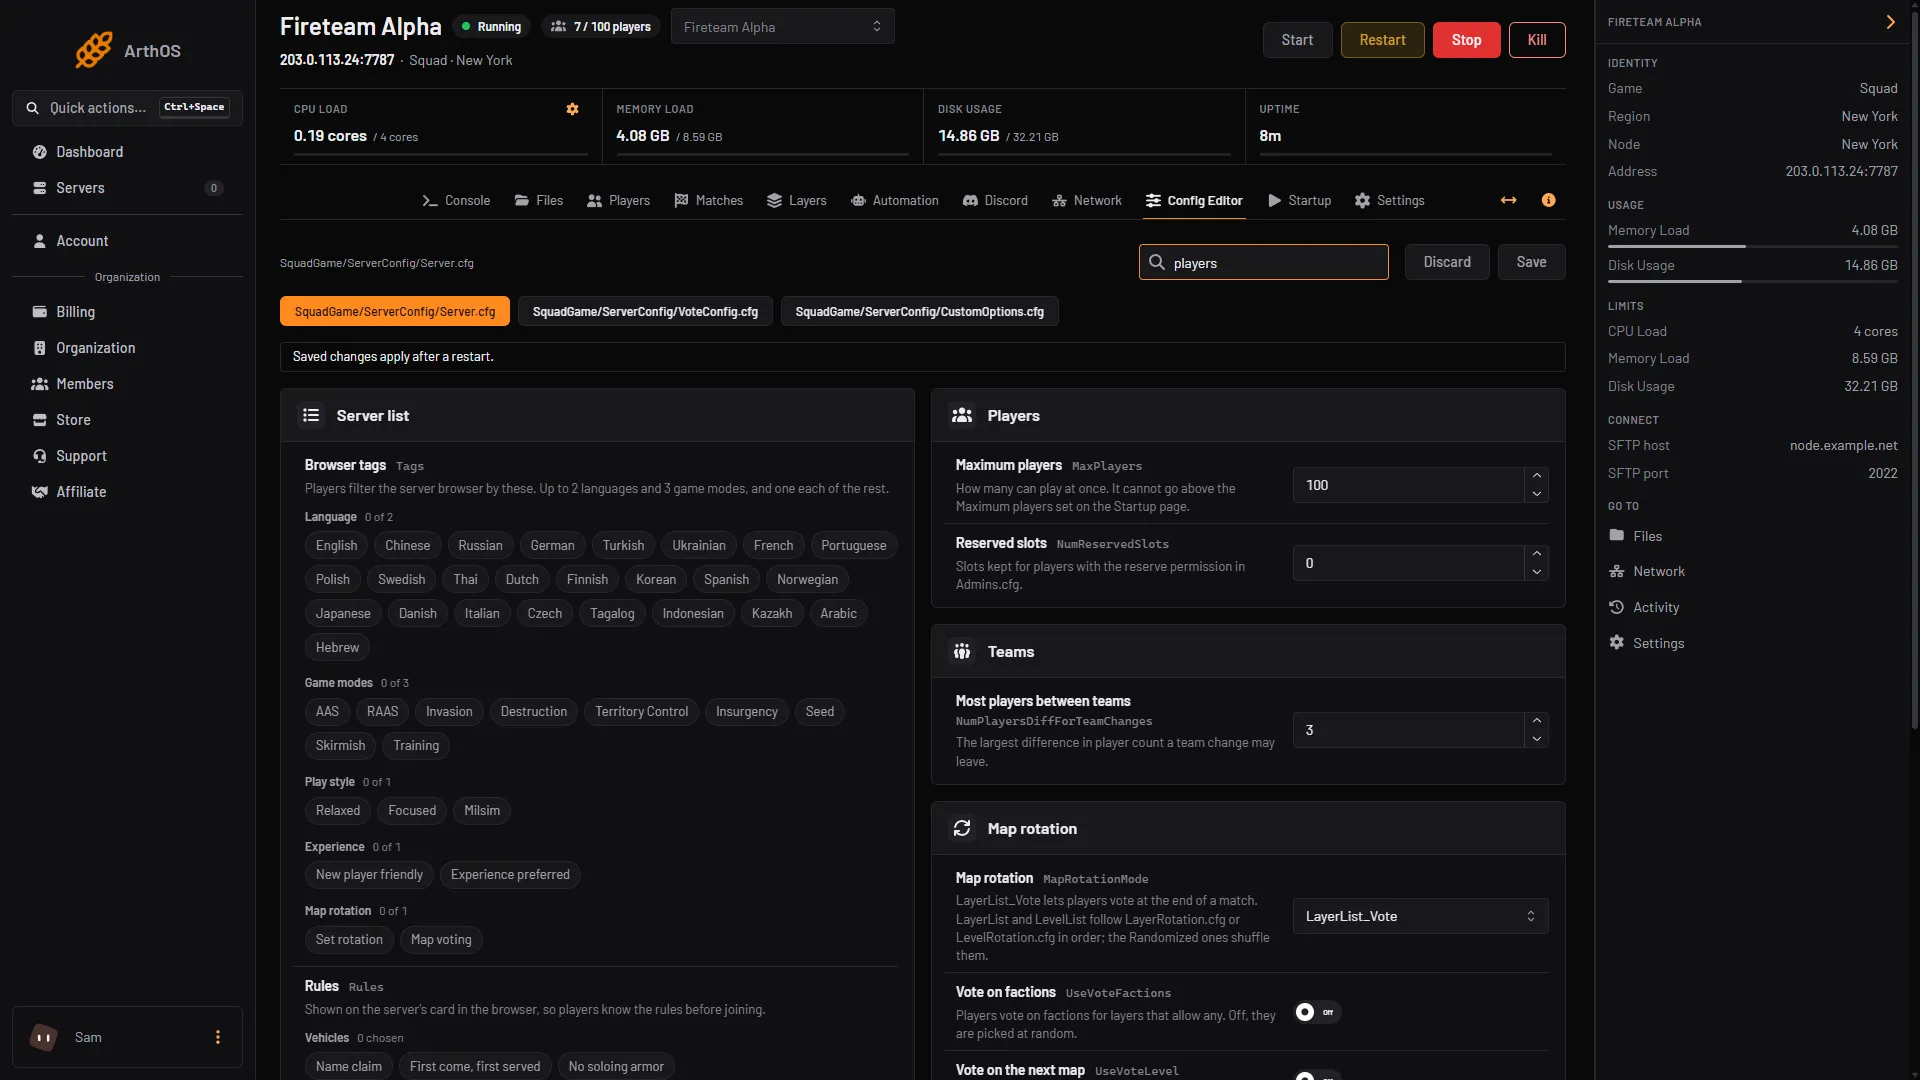Switch to the Console tab

click(456, 200)
